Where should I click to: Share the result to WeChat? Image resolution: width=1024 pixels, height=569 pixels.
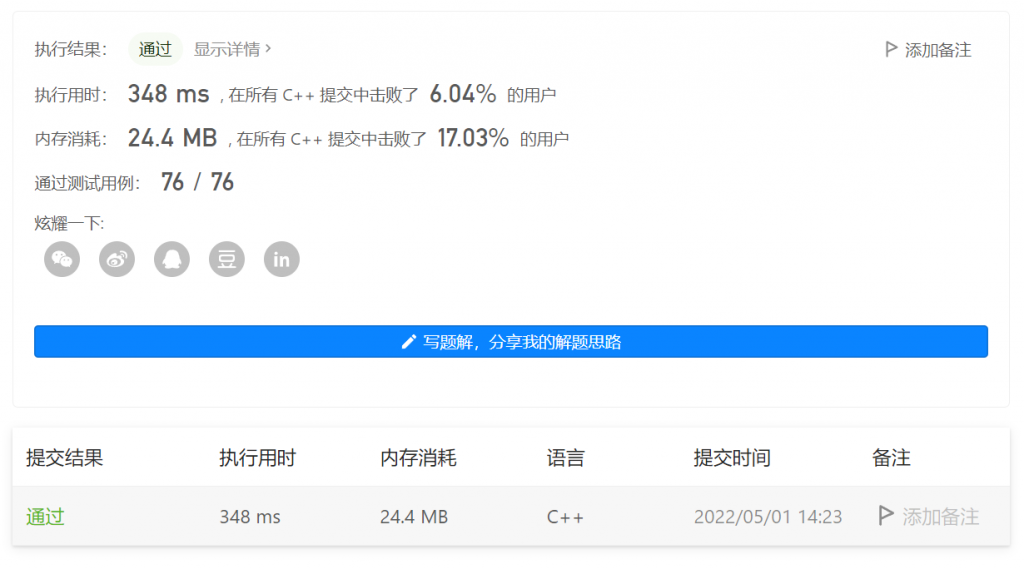click(x=62, y=260)
